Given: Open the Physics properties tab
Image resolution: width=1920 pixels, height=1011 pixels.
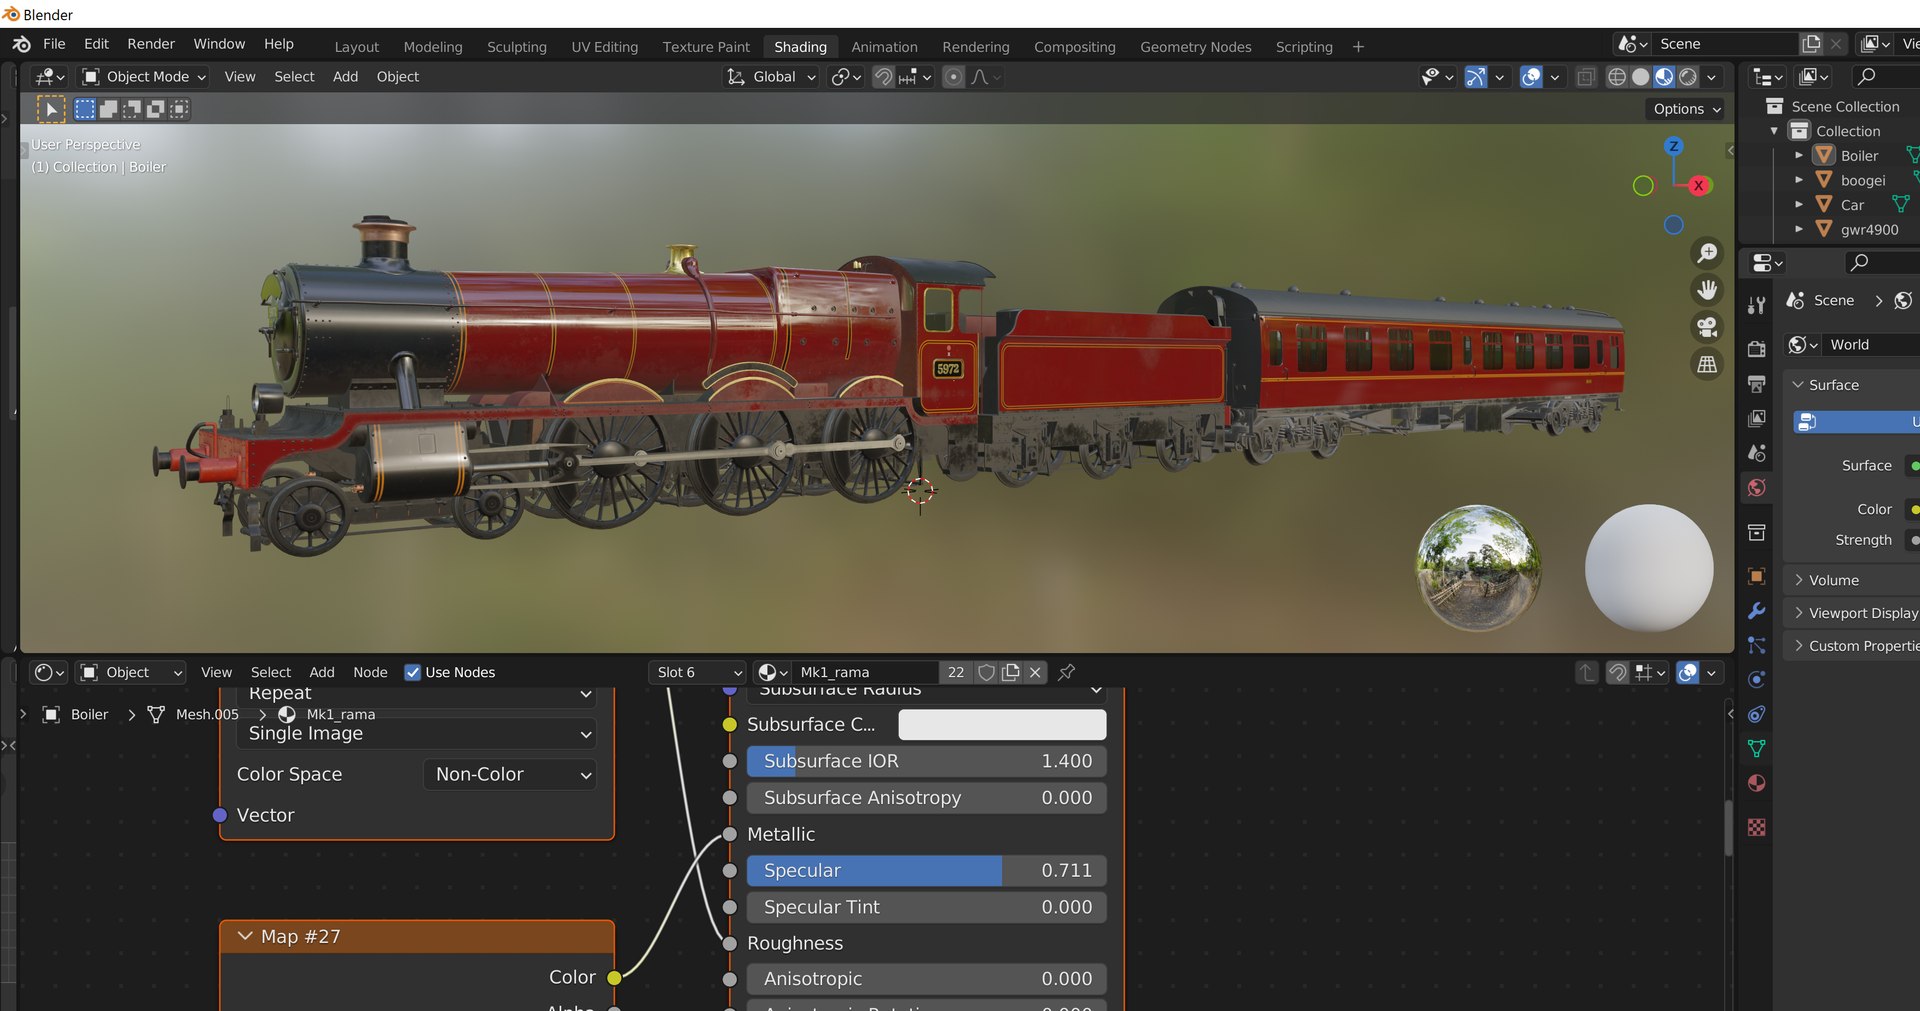Looking at the screenshot, I should [x=1757, y=680].
